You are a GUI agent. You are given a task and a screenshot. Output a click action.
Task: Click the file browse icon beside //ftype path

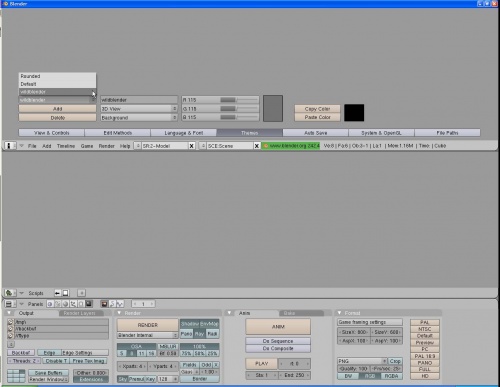[10, 336]
